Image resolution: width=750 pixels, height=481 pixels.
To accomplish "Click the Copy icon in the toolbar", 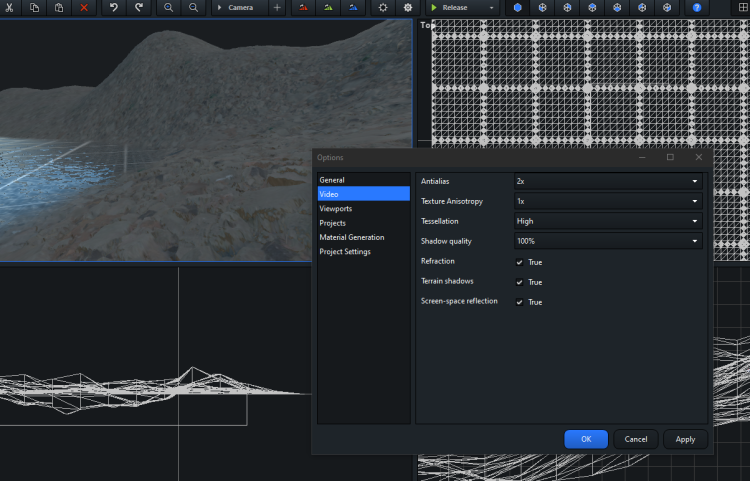I will tap(34, 7).
